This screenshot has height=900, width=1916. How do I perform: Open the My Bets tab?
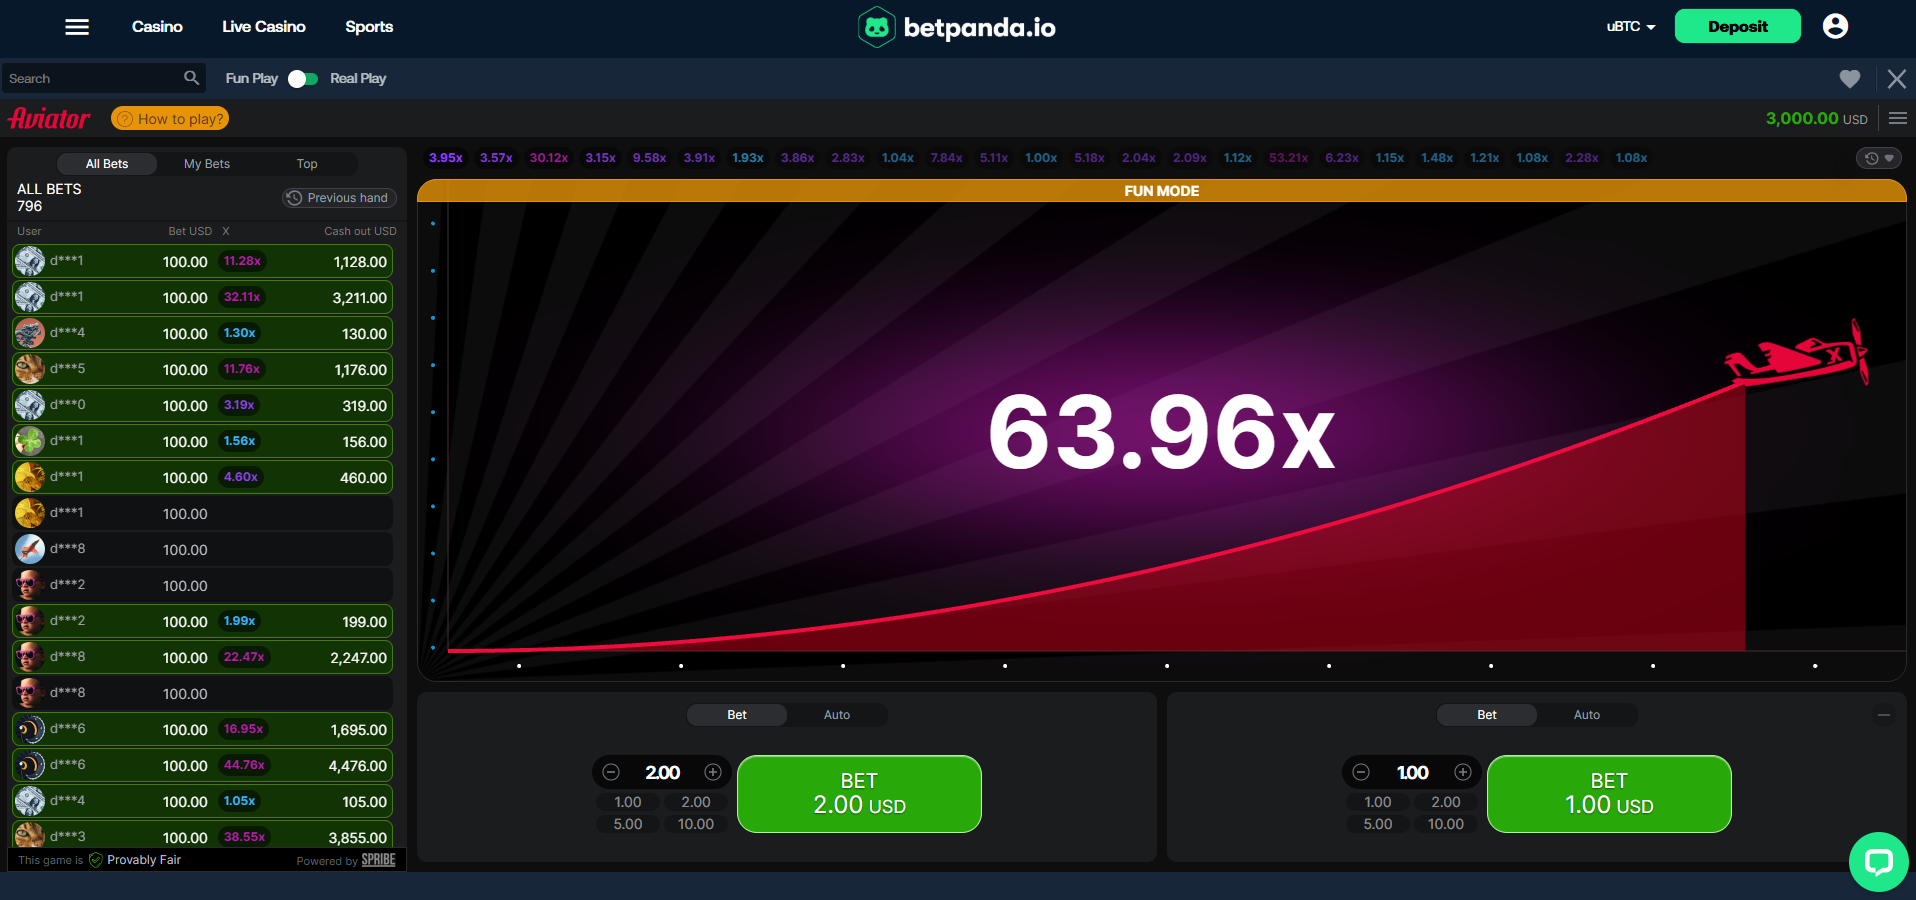[x=207, y=164]
